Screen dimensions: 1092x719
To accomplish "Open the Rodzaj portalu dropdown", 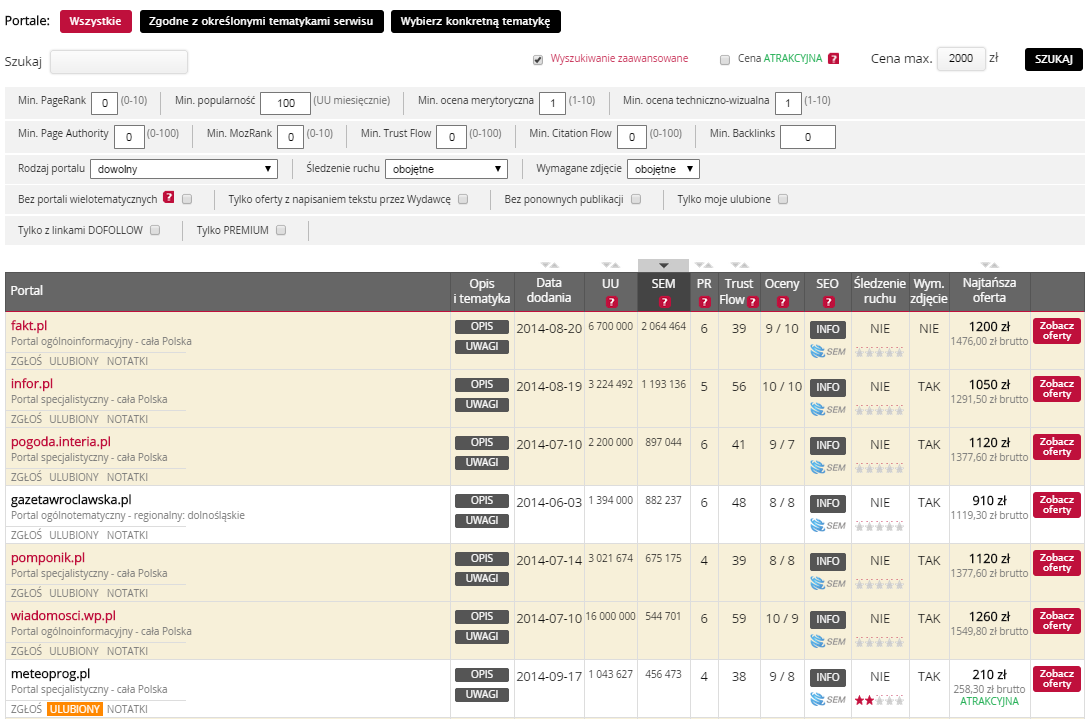I will click(184, 169).
